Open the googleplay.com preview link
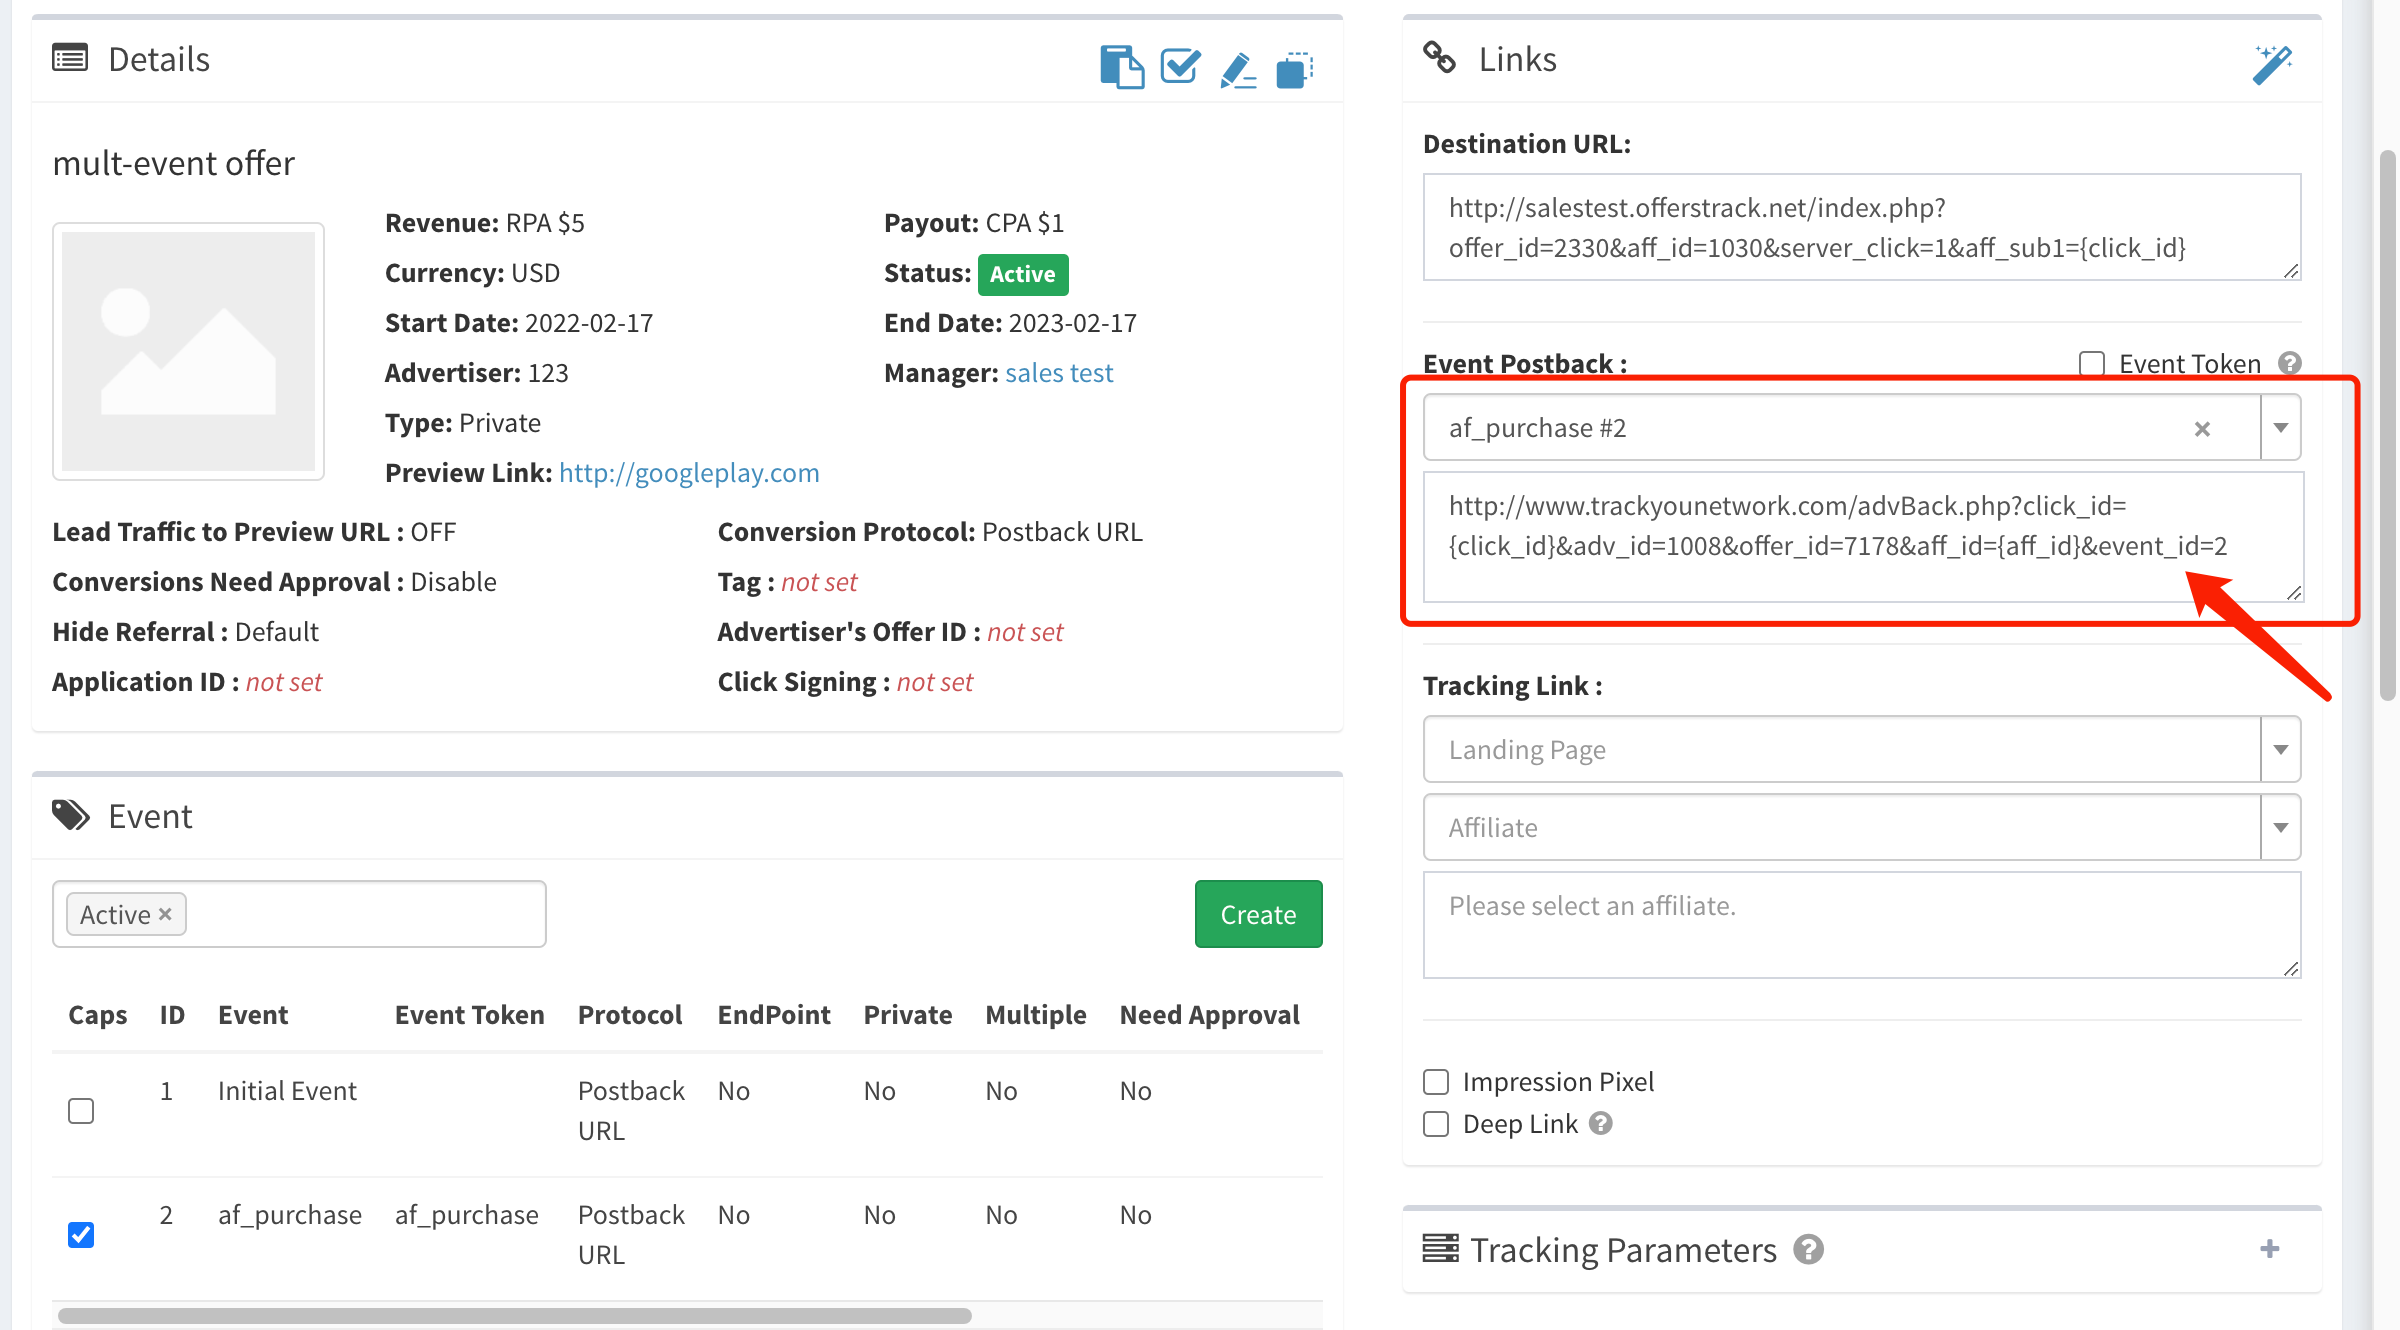The width and height of the screenshot is (2400, 1330). 689,473
